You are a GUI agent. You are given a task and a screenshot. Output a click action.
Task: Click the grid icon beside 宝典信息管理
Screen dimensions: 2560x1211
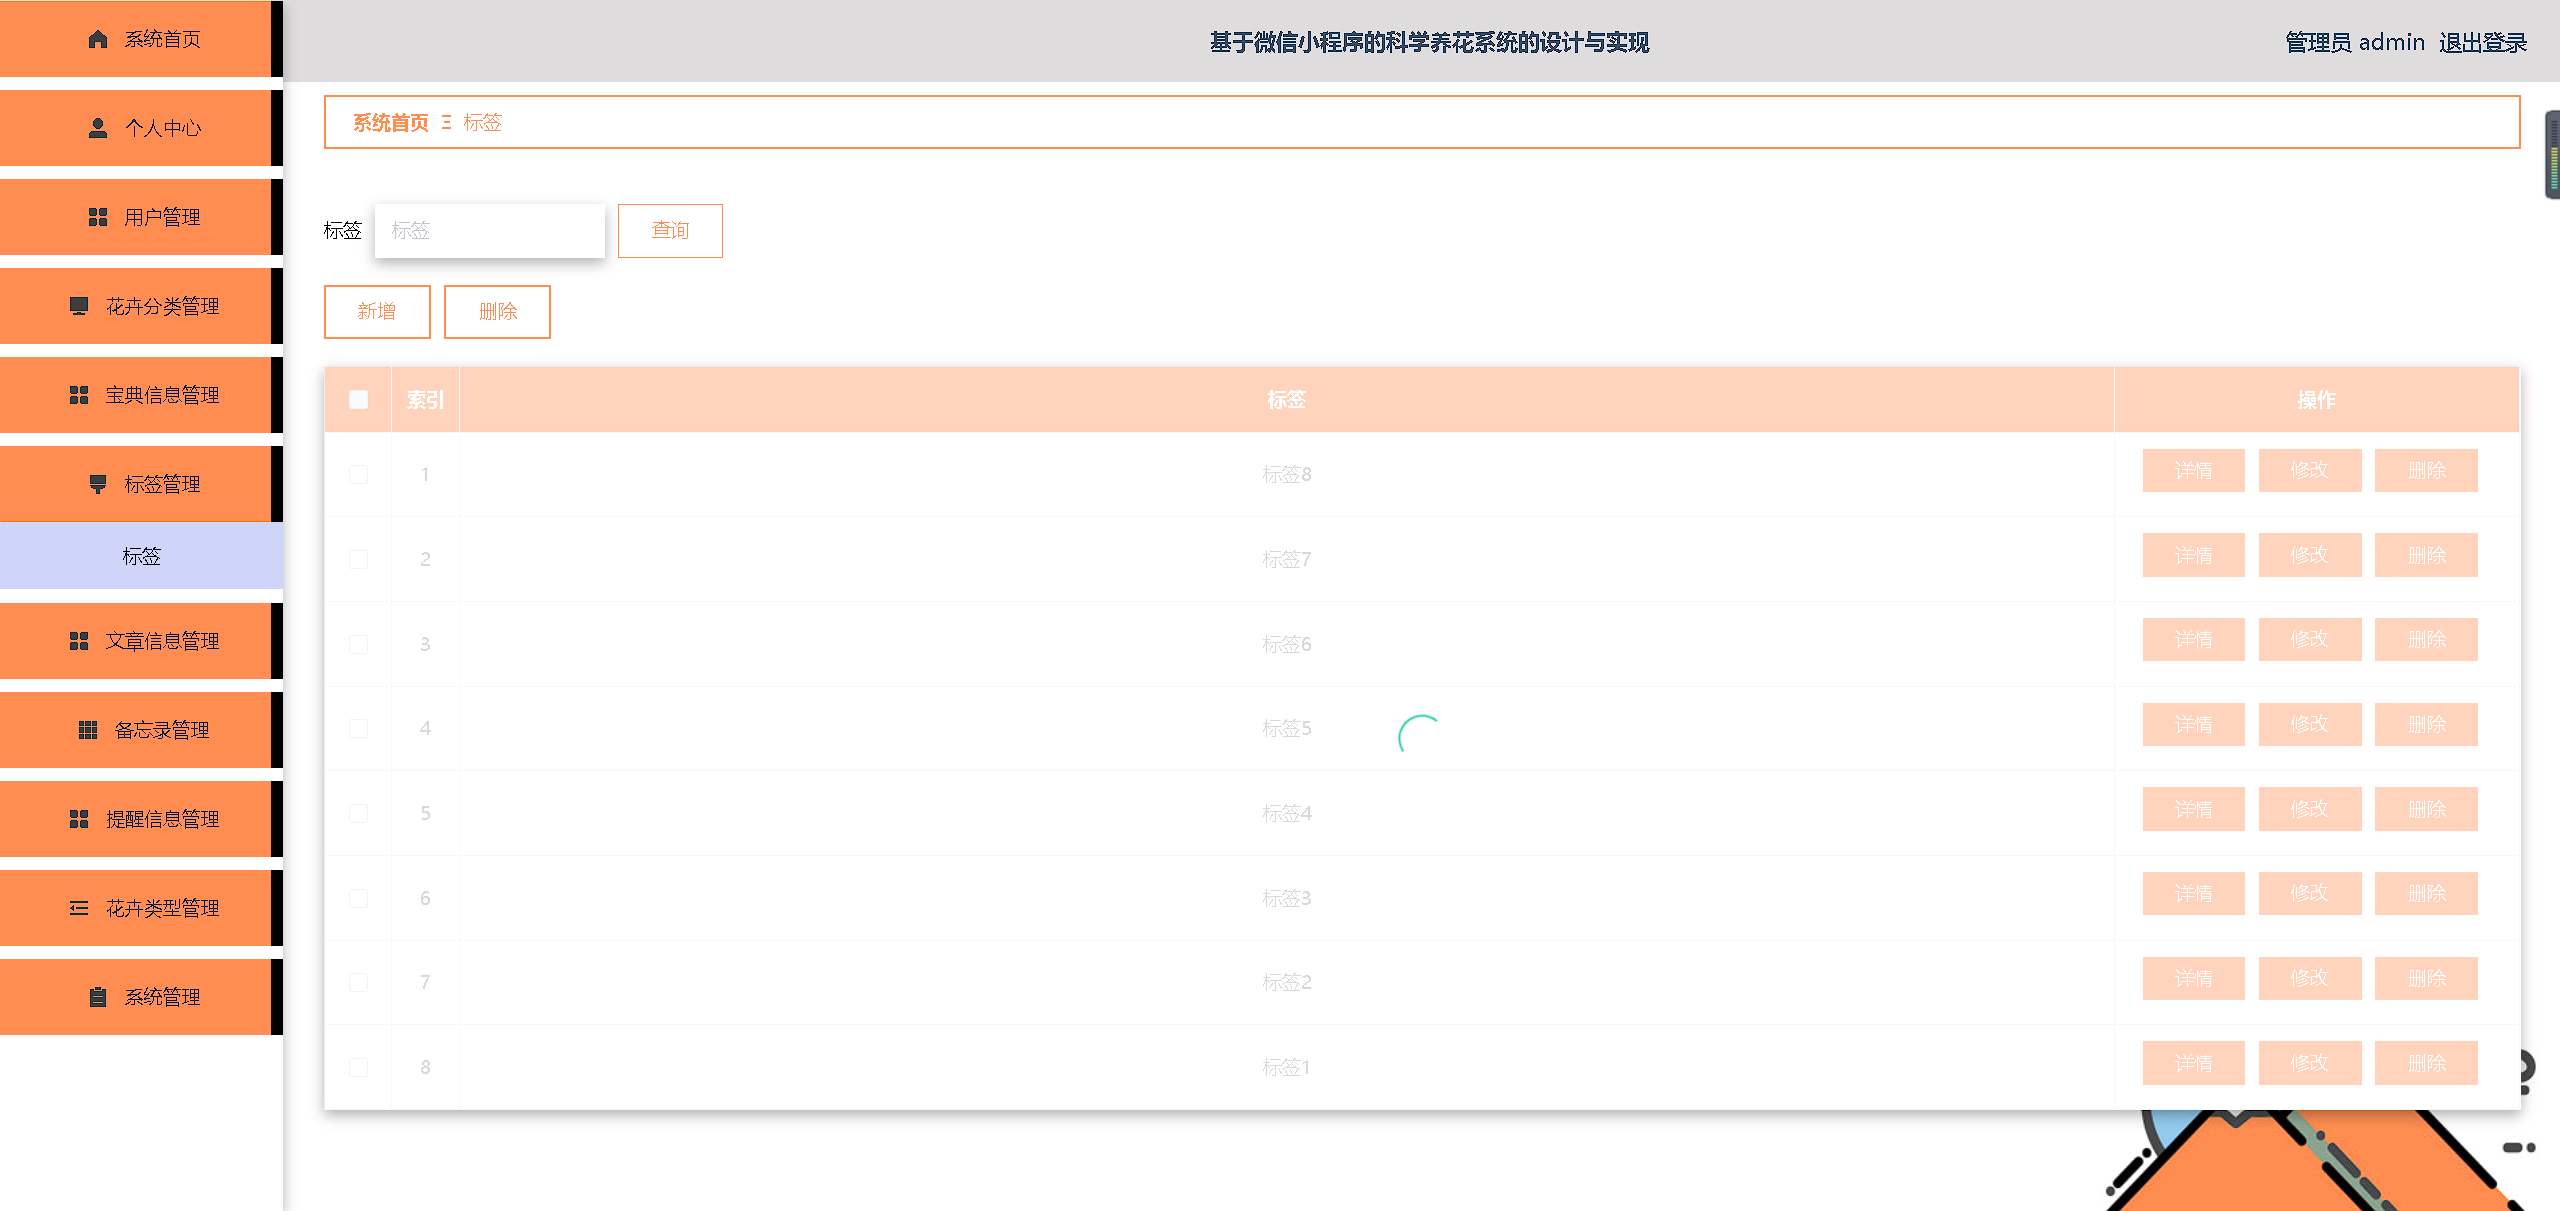click(x=79, y=395)
